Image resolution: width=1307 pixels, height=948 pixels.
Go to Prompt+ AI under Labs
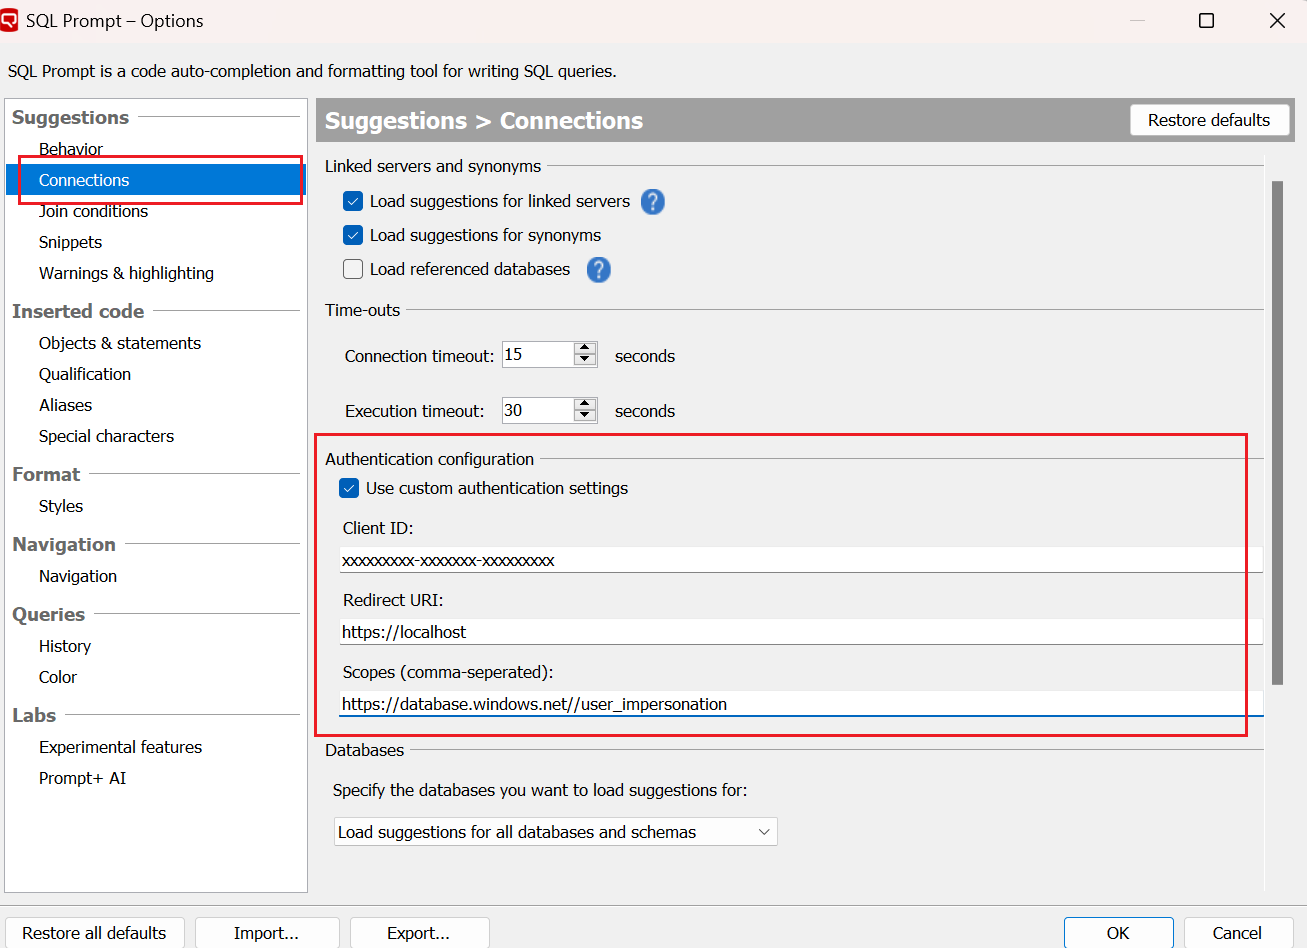click(82, 779)
